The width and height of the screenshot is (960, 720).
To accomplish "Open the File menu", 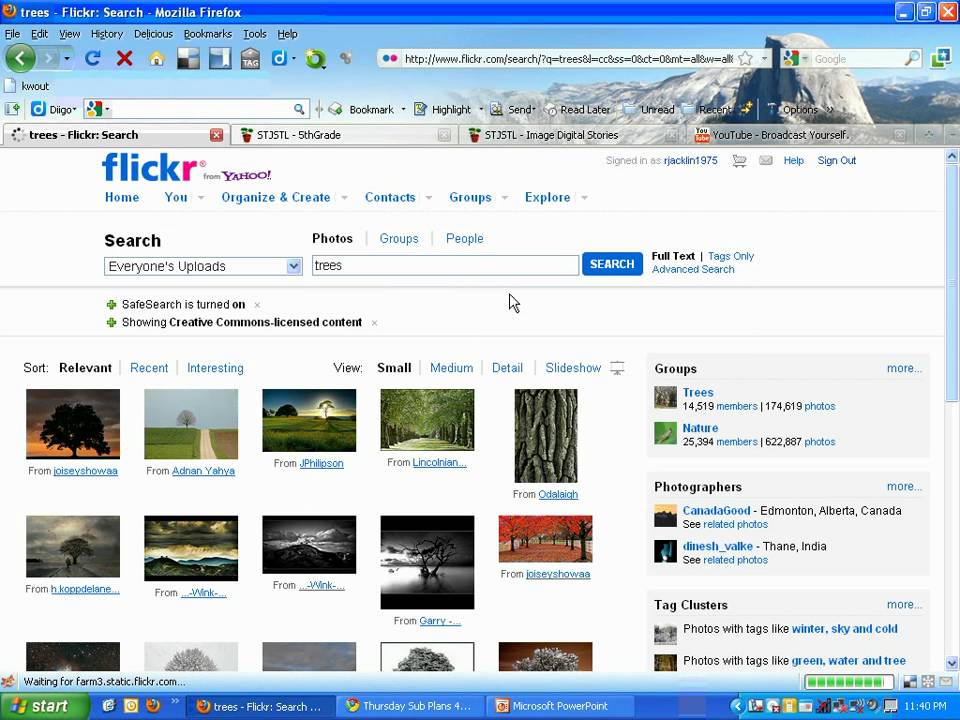I will click(12, 34).
